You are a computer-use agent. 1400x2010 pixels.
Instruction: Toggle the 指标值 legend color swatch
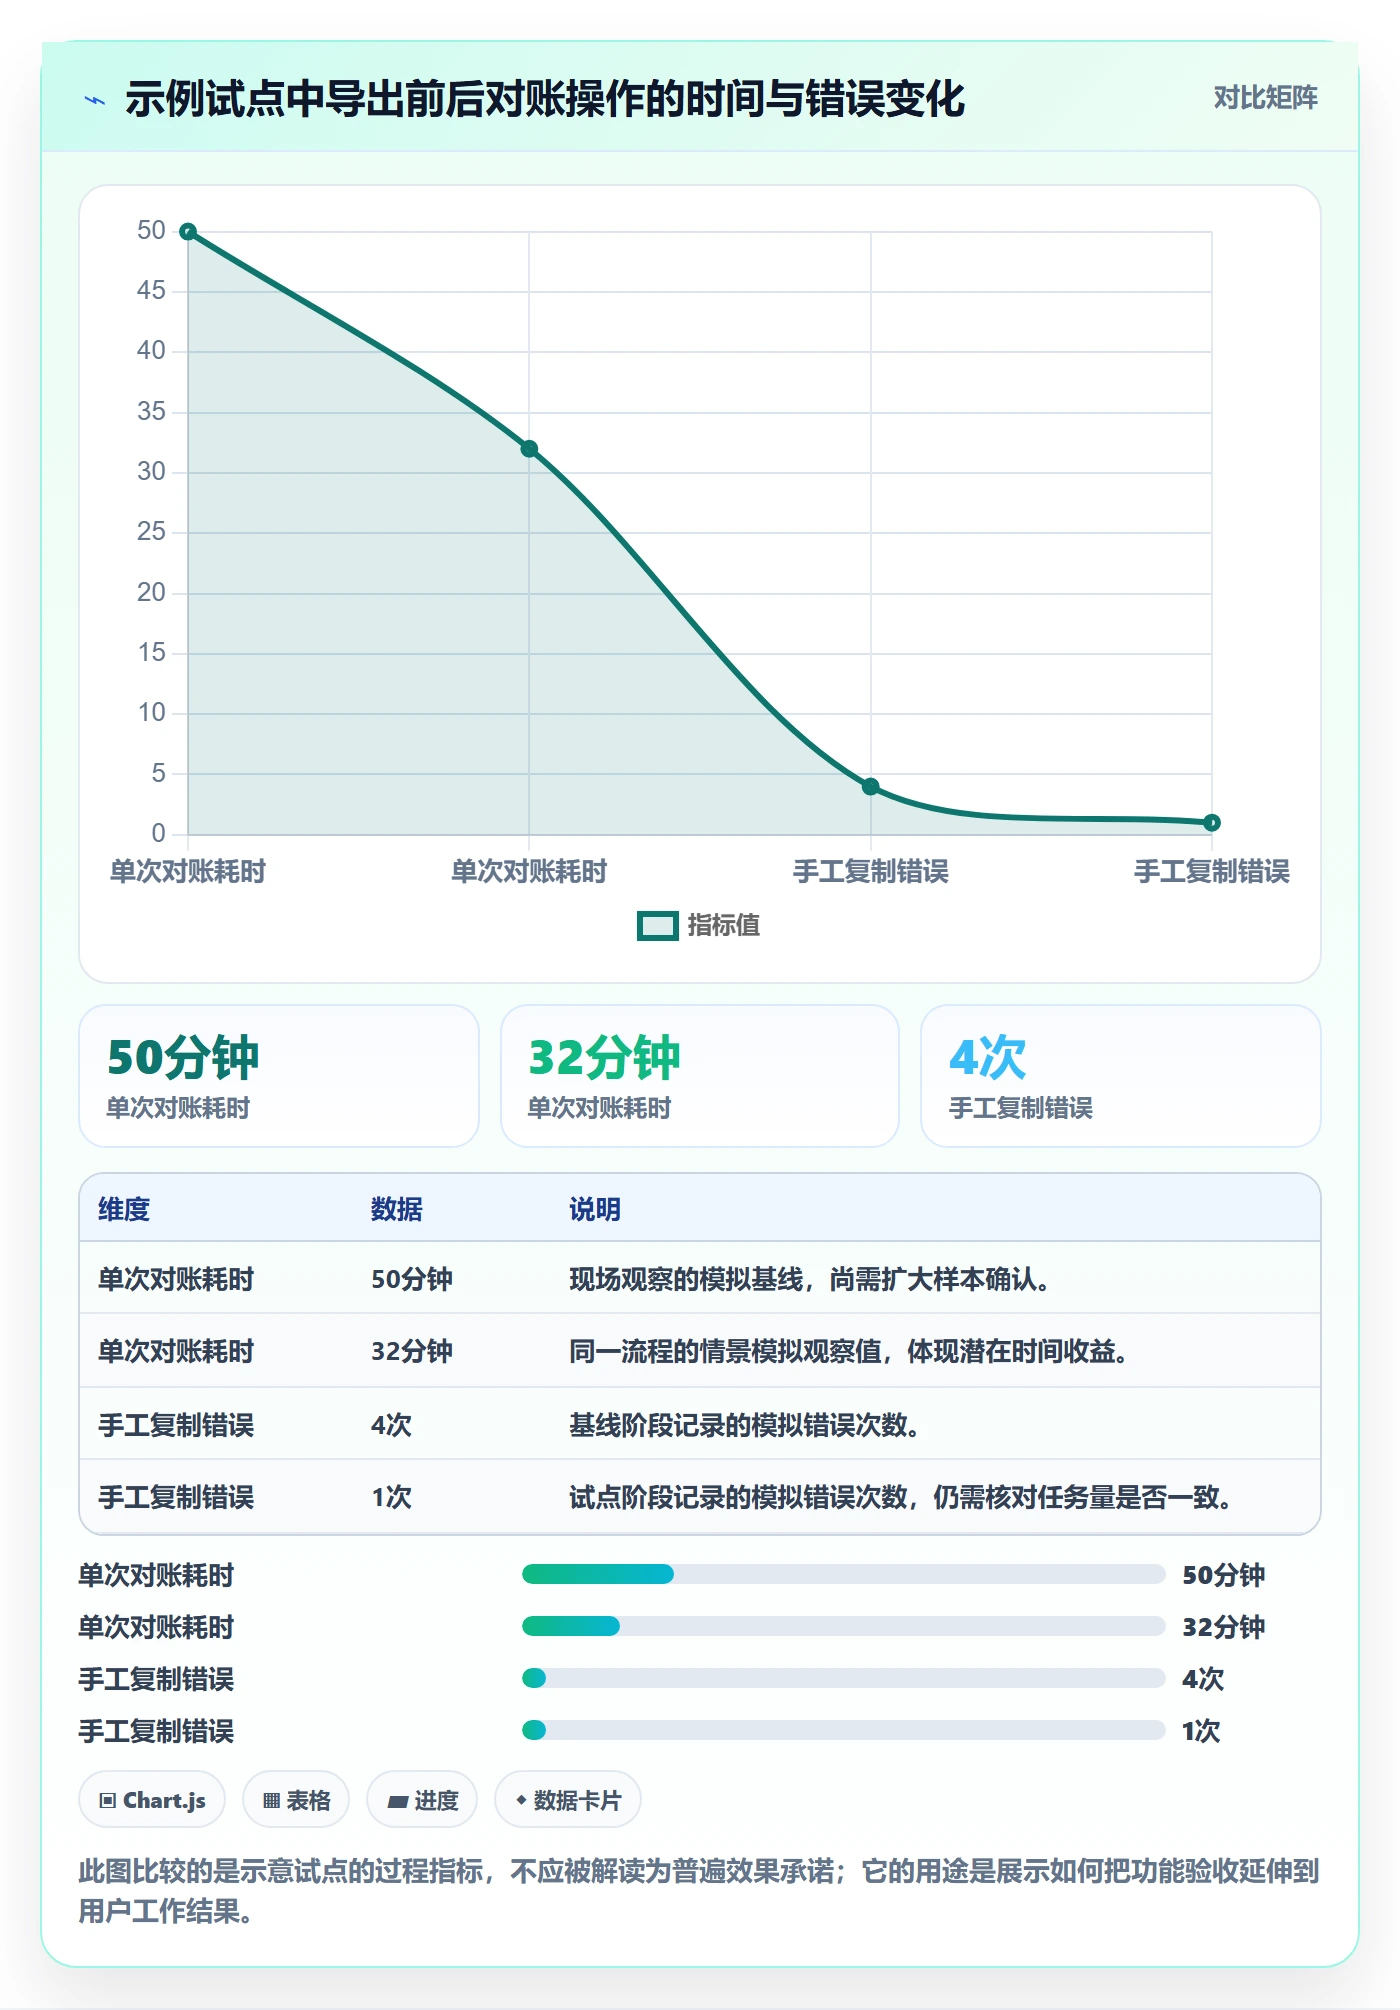click(x=658, y=926)
